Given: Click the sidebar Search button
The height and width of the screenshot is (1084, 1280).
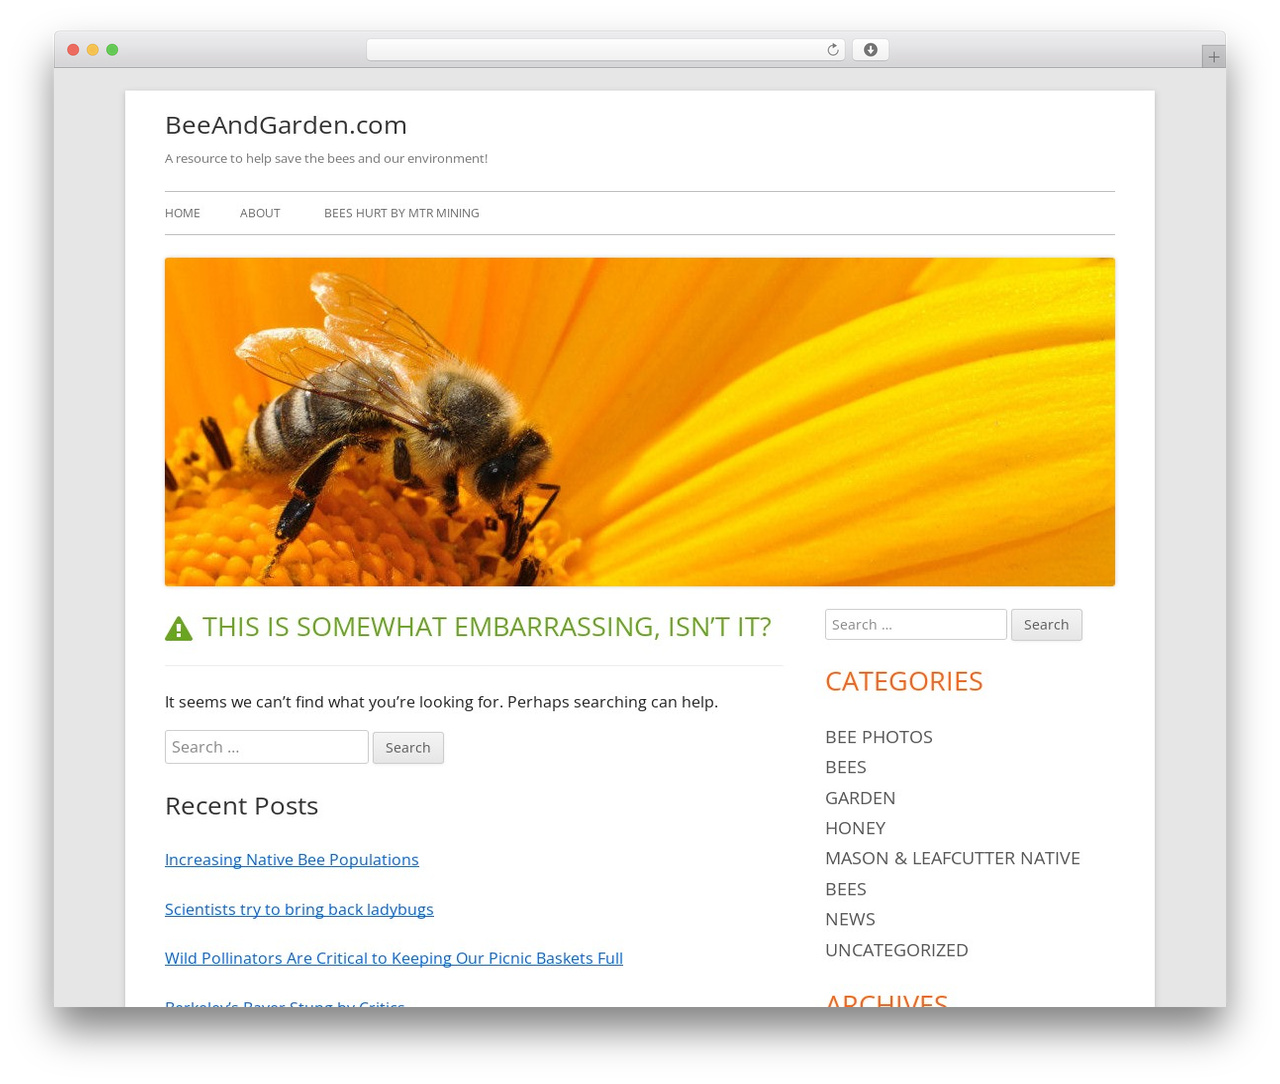Looking at the screenshot, I should point(1046,625).
